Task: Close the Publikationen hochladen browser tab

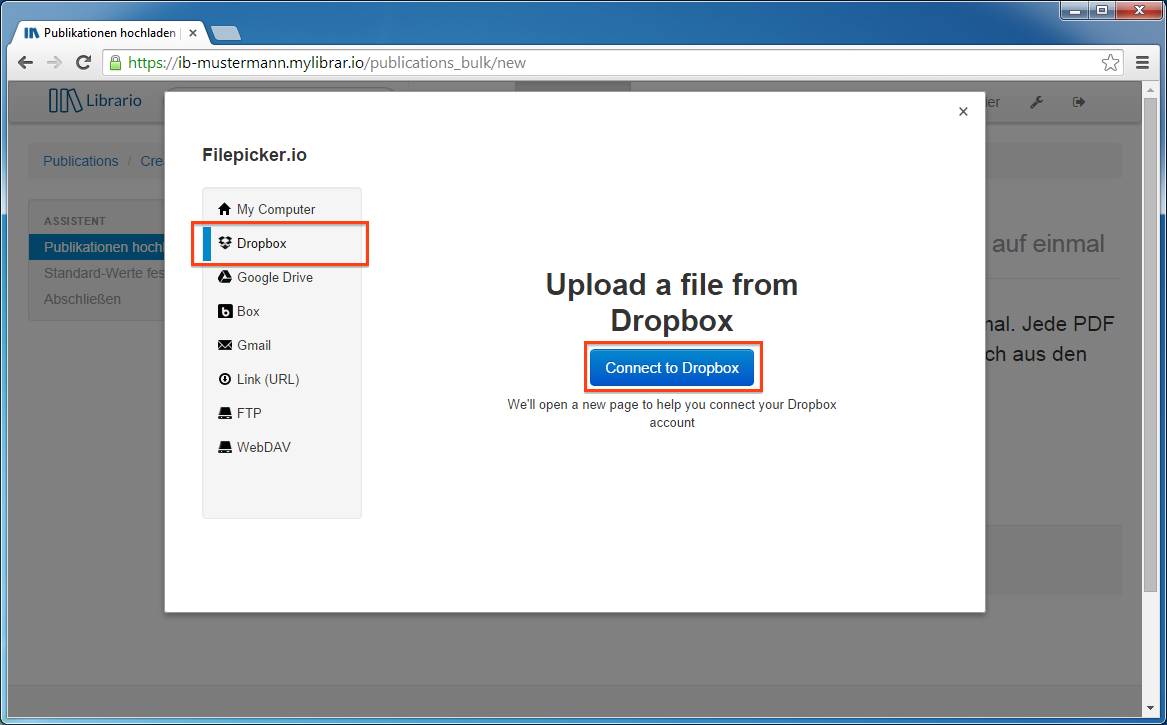Action: (x=193, y=33)
